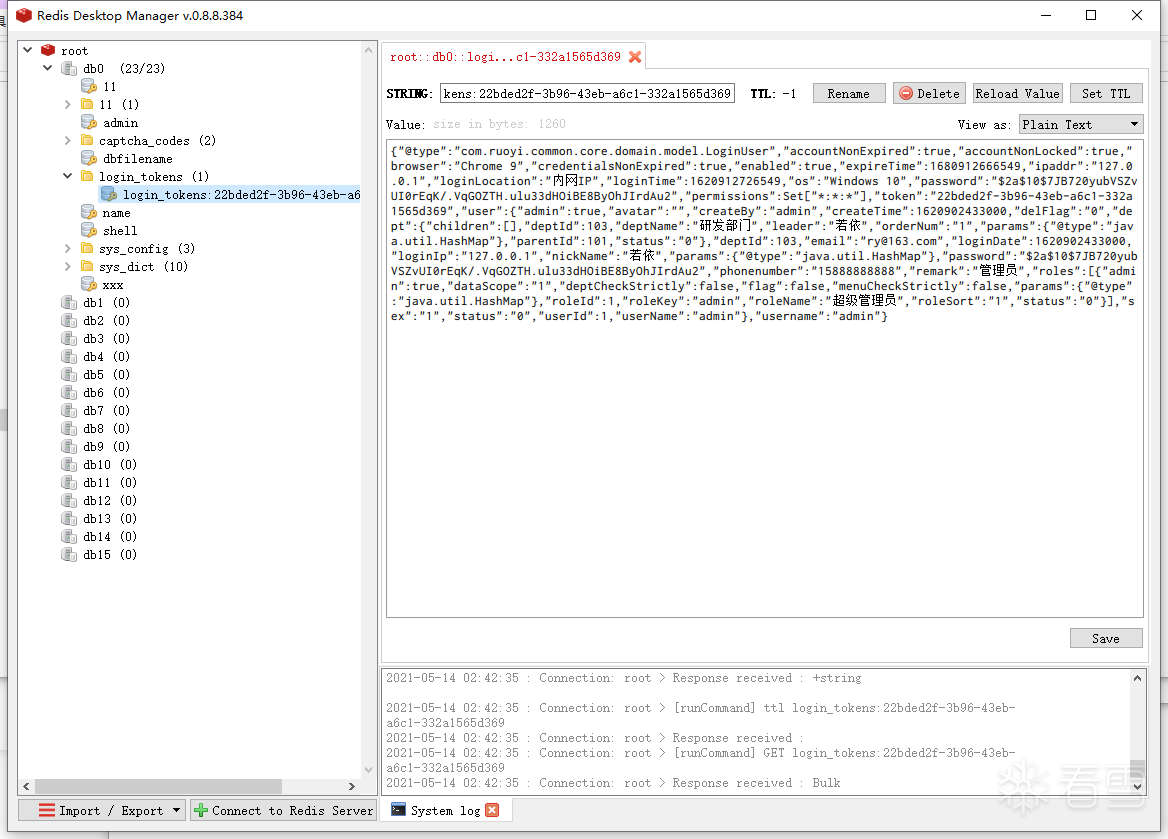The image size is (1168, 839).
Task: Click the db0 database icon
Action: 69,69
